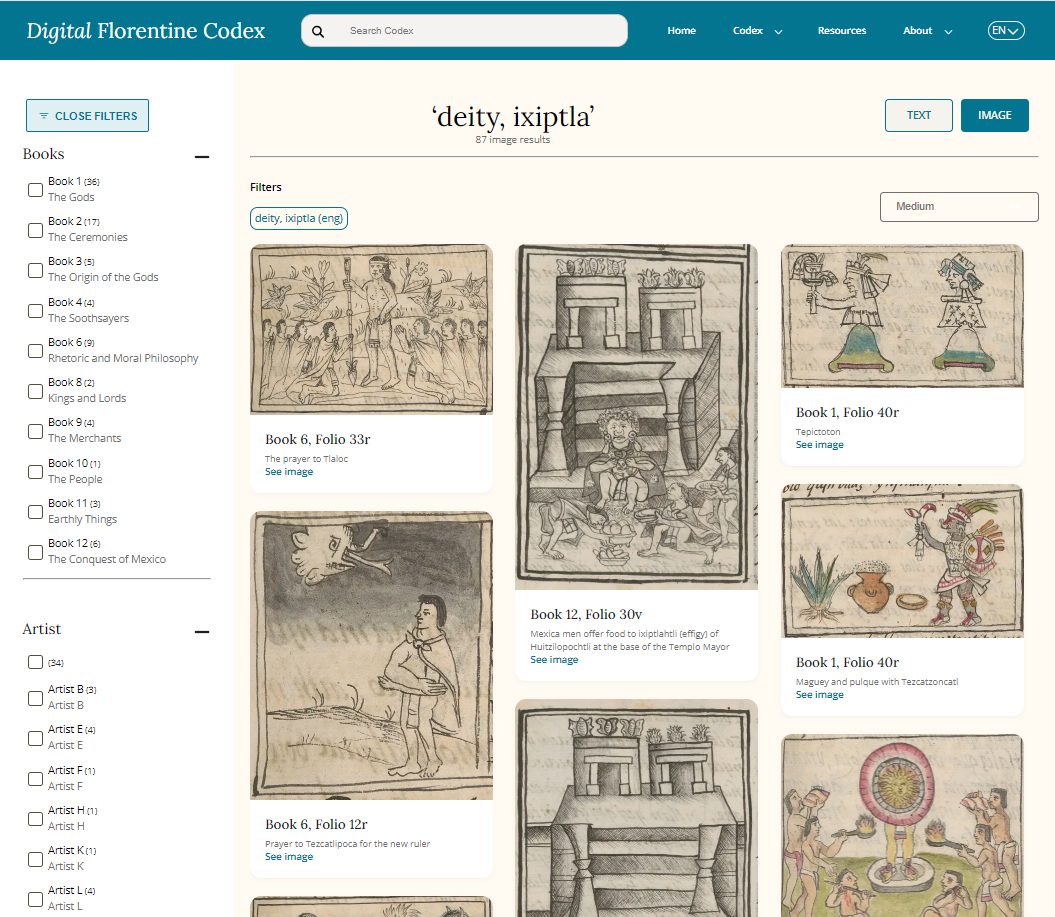Open See image link for Tepictoton
The image size is (1055, 917).
click(820, 445)
